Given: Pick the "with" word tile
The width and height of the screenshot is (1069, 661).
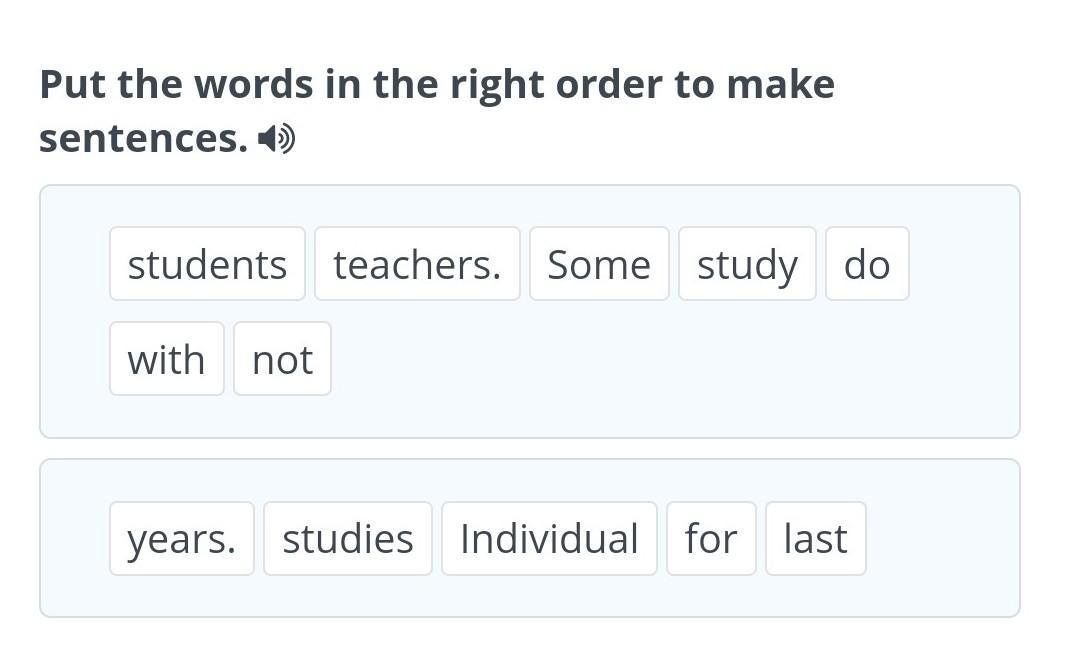Looking at the screenshot, I should [166, 359].
